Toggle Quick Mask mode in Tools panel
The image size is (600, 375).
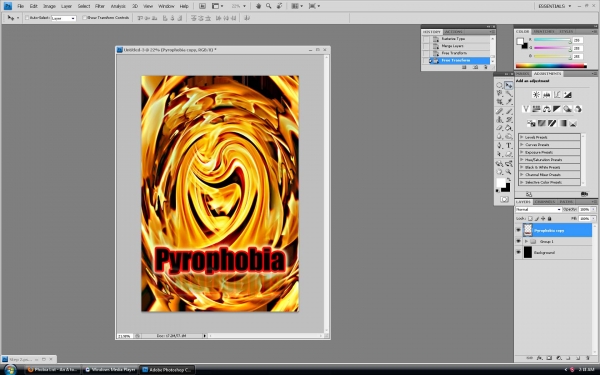[505, 199]
